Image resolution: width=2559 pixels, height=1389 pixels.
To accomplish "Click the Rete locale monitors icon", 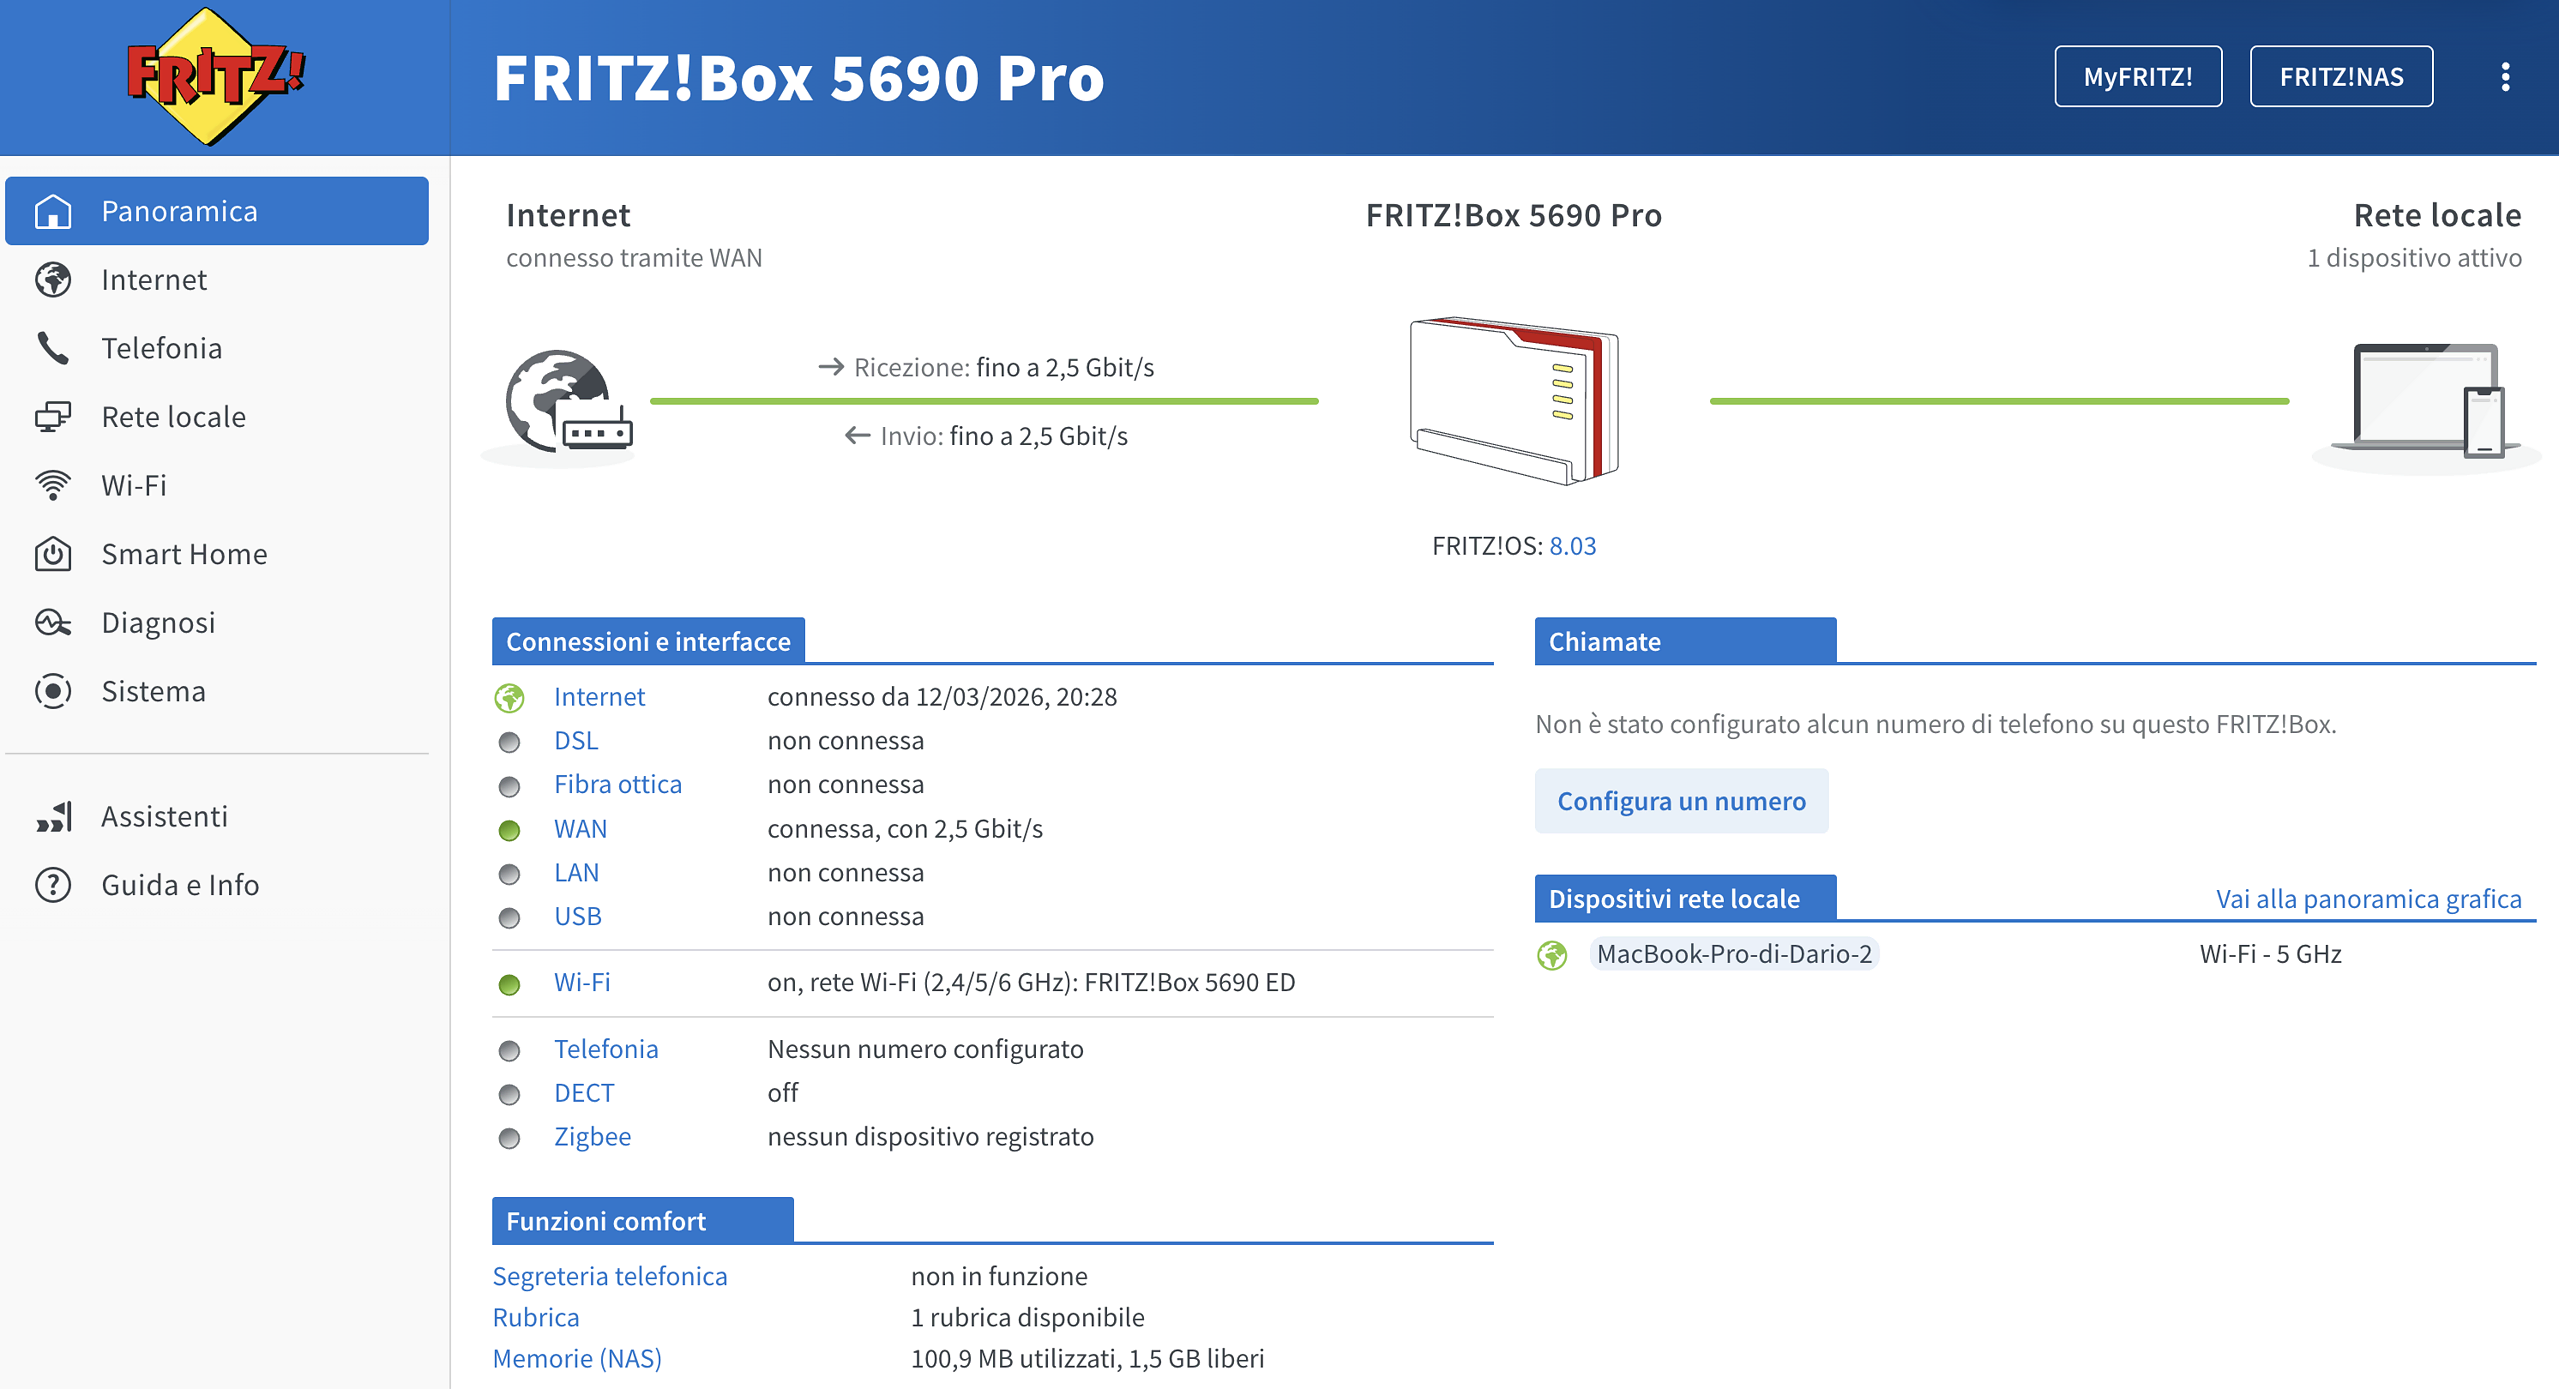I will [x=53, y=417].
